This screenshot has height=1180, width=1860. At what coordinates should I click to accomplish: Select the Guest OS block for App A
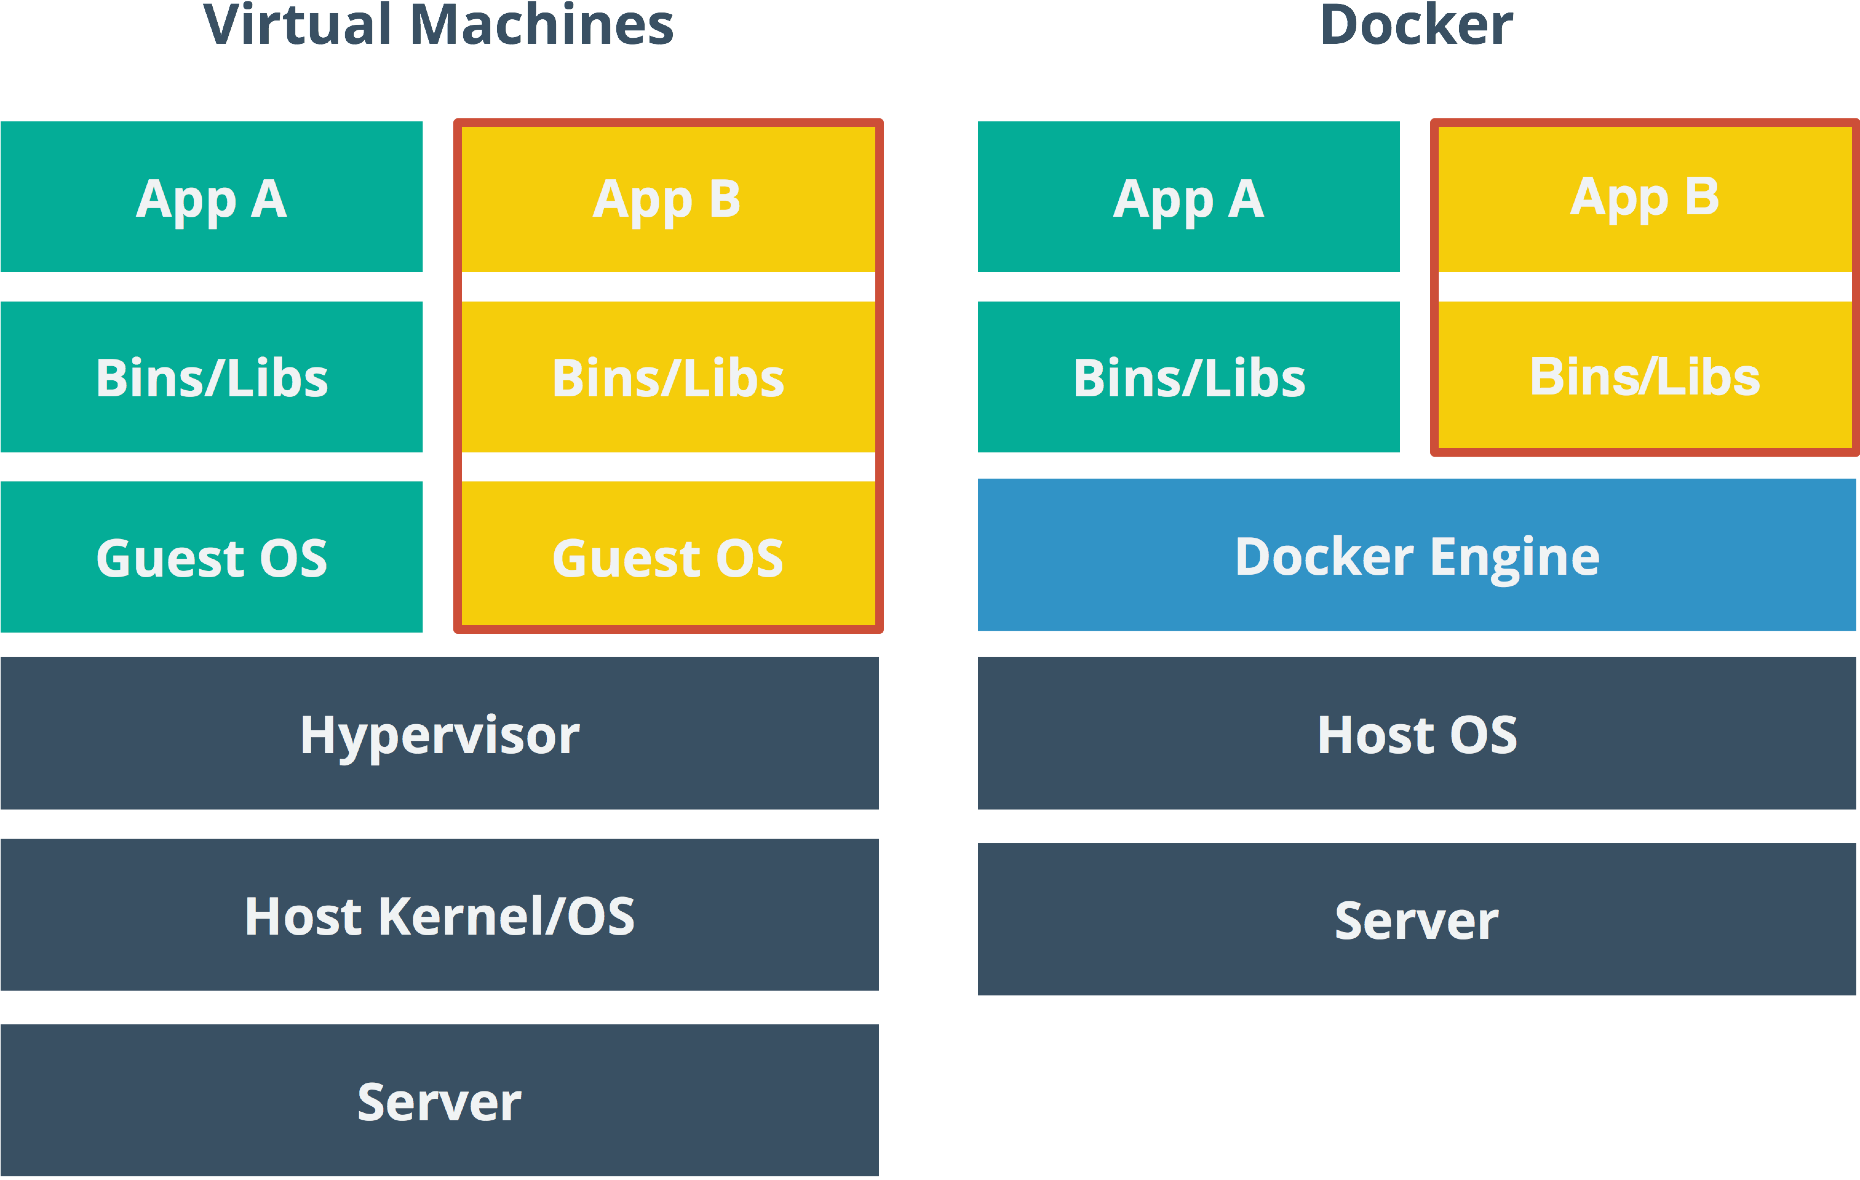[211, 557]
